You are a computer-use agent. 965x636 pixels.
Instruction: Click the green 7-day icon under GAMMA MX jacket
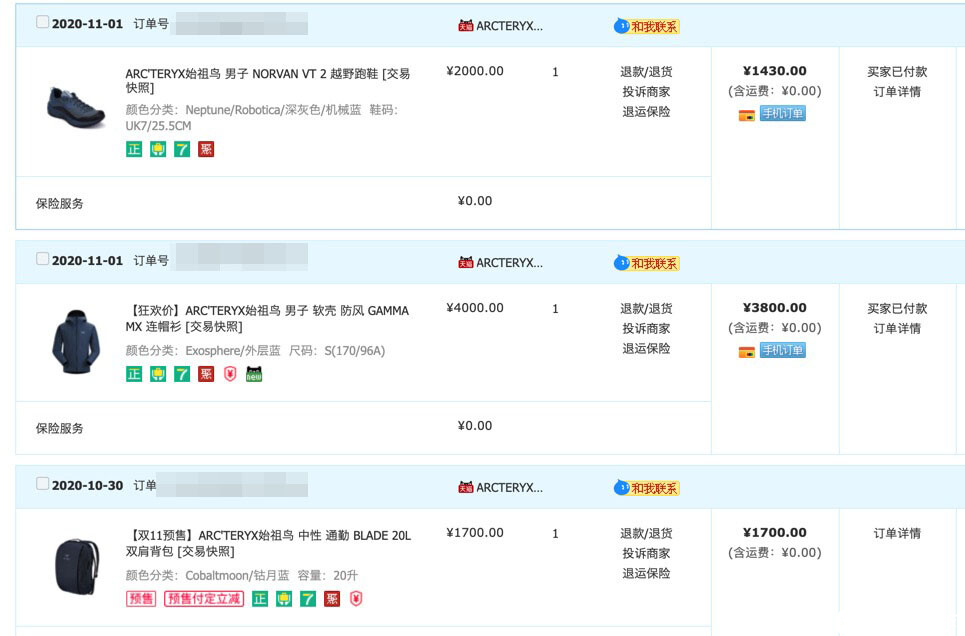(182, 374)
